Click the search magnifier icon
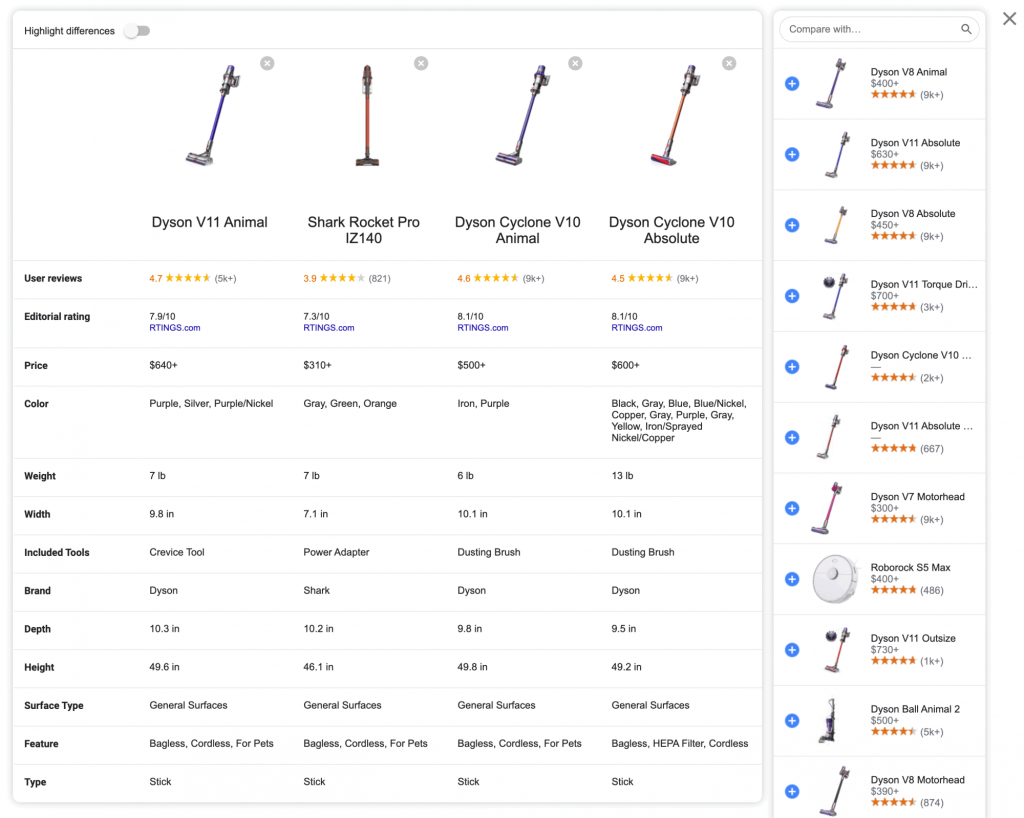This screenshot has width=1024, height=818. click(x=966, y=29)
